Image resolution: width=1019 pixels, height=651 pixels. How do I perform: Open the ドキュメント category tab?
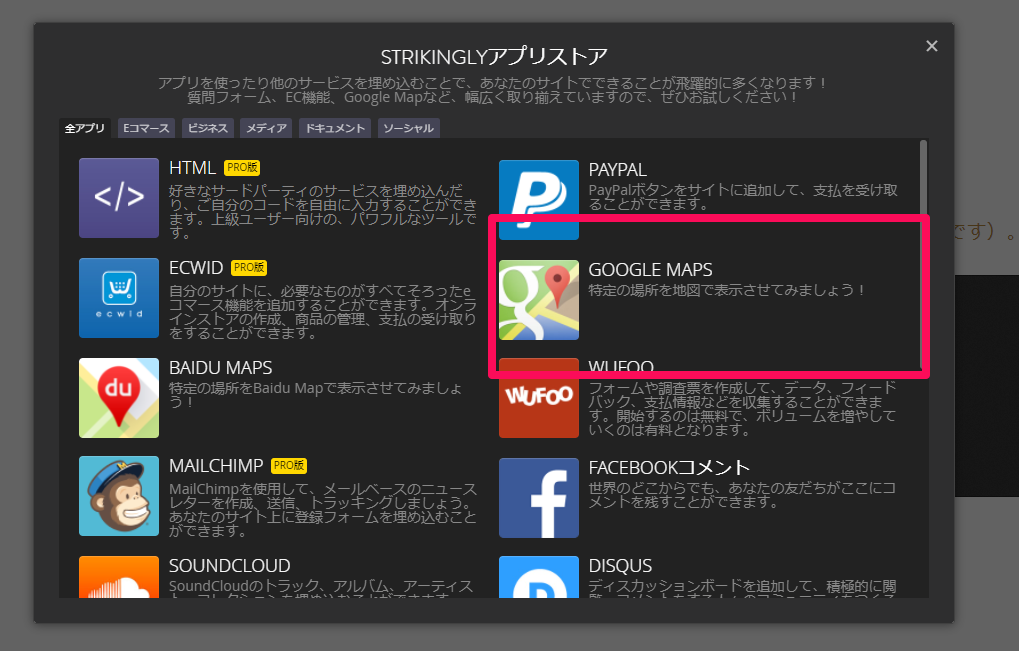[x=335, y=129]
